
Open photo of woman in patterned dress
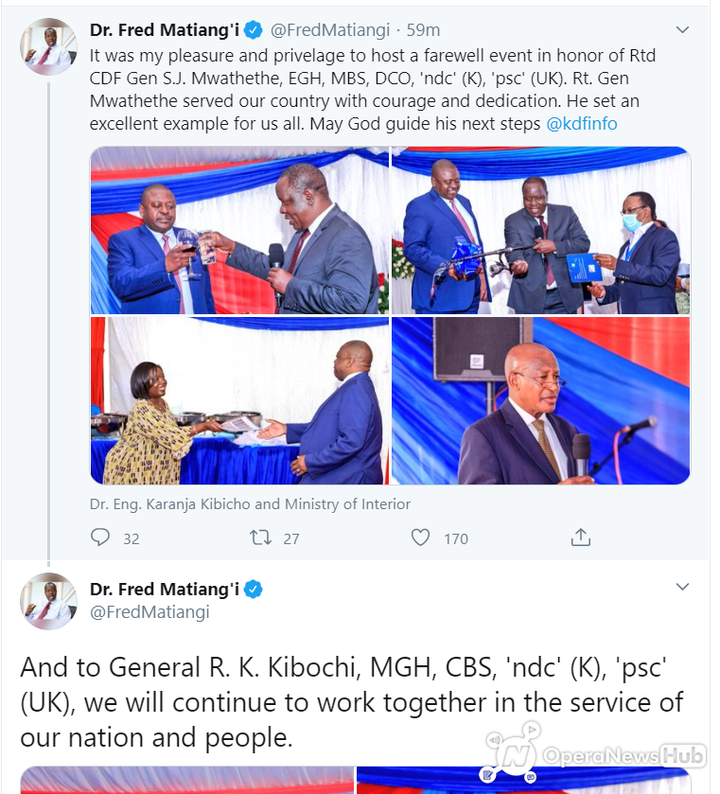[x=240, y=401]
